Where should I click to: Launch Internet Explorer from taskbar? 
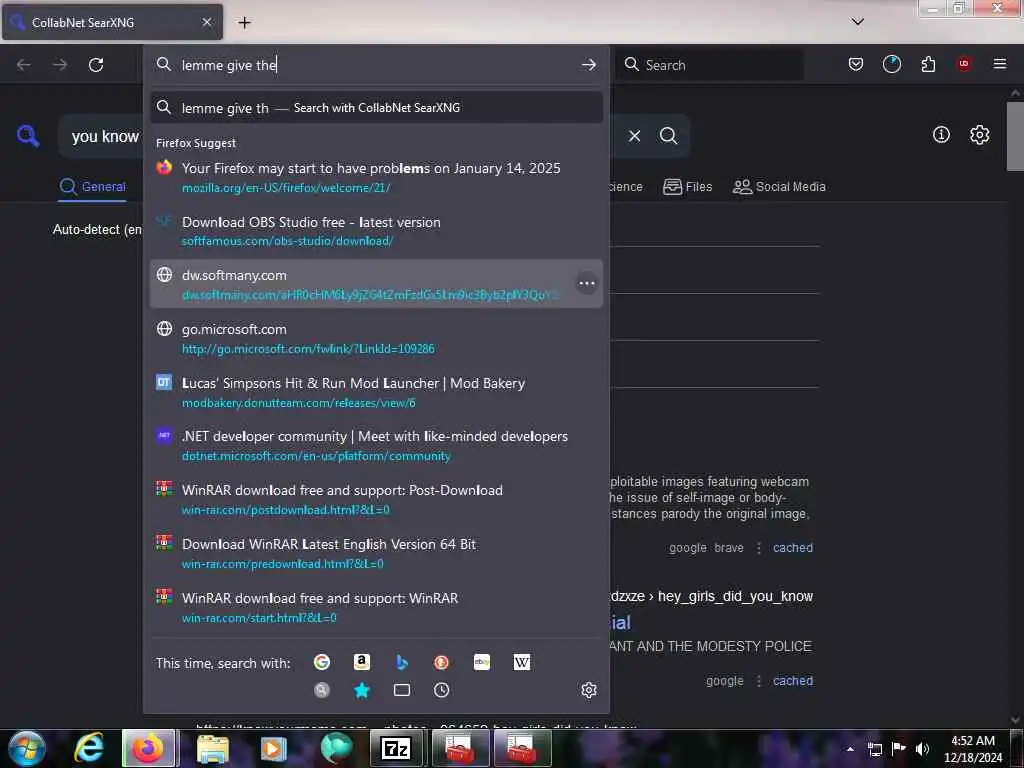click(x=89, y=748)
